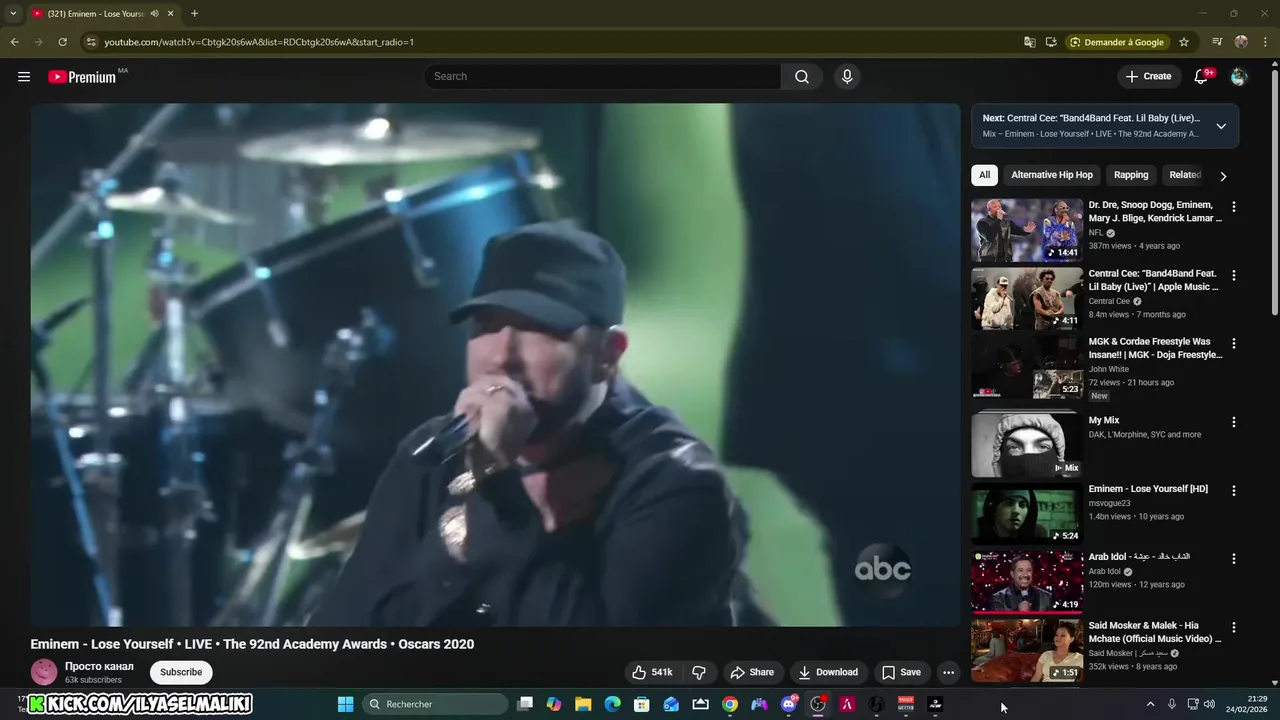This screenshot has height=720, width=1280.
Task: Open Microsoft Edge from the taskbar
Action: click(x=612, y=704)
